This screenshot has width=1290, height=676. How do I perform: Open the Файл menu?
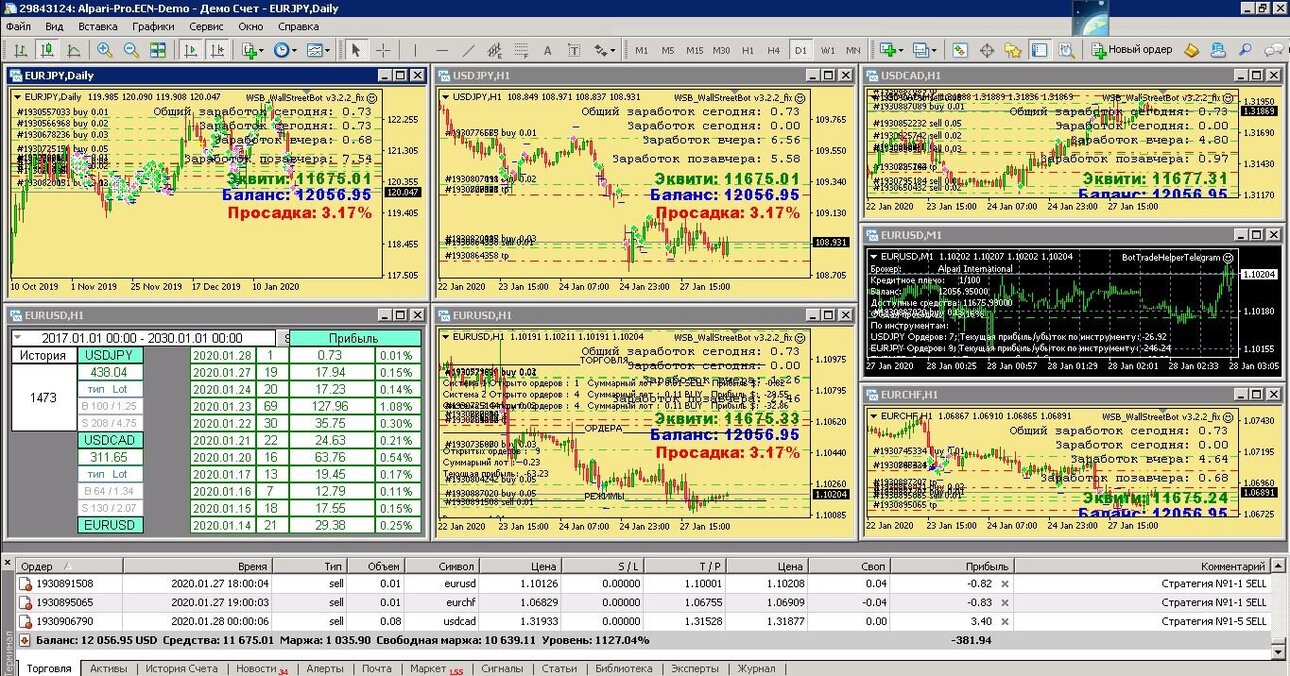18,27
